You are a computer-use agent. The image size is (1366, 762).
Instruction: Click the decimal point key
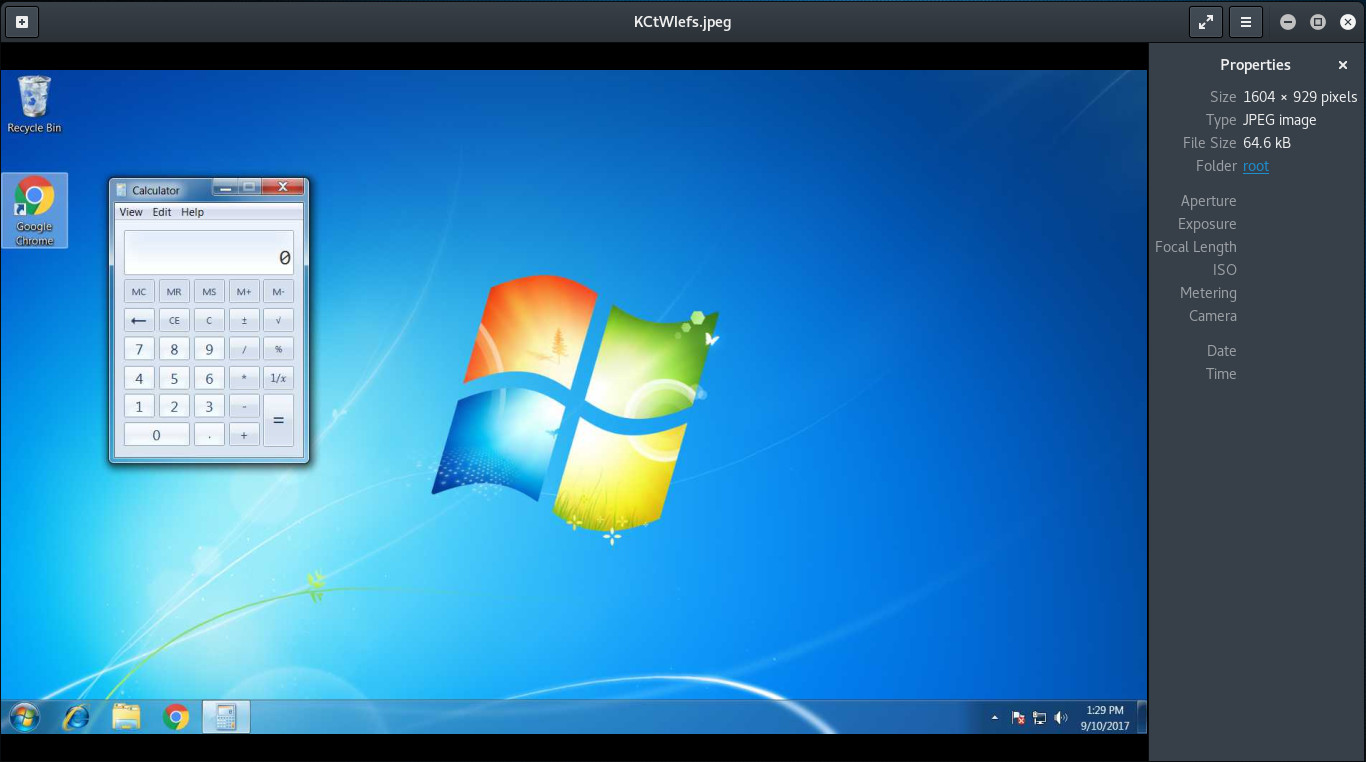209,435
